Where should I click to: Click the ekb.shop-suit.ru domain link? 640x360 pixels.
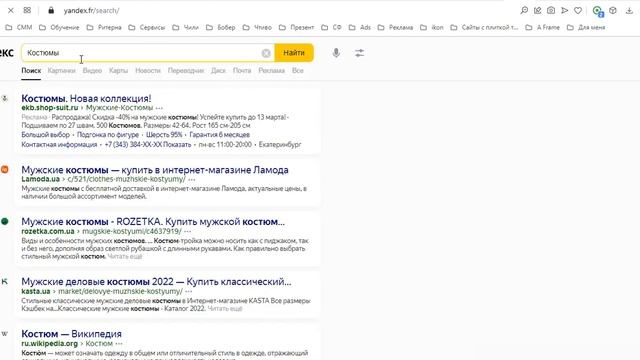(x=50, y=108)
